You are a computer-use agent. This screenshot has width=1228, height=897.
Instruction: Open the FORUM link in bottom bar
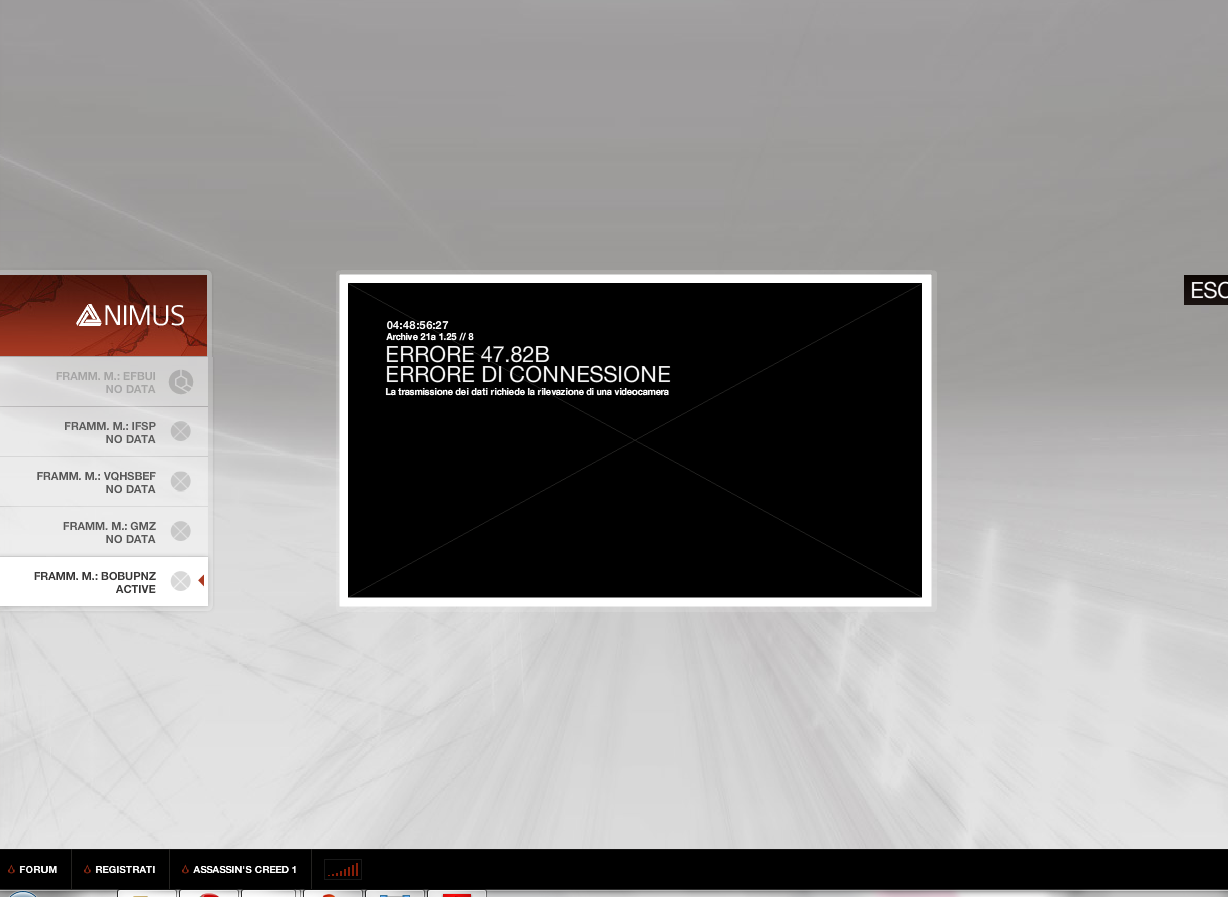click(x=38, y=870)
